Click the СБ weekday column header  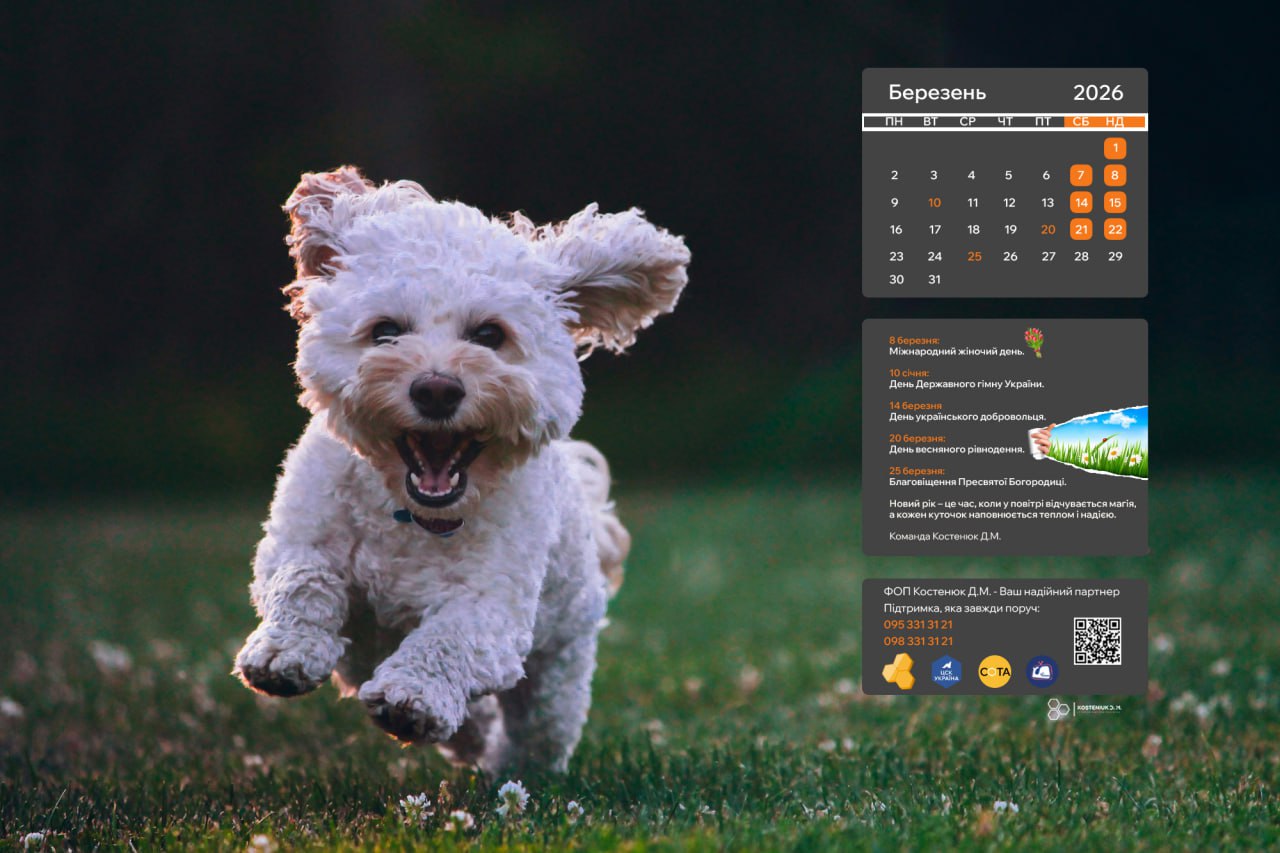(1080, 122)
